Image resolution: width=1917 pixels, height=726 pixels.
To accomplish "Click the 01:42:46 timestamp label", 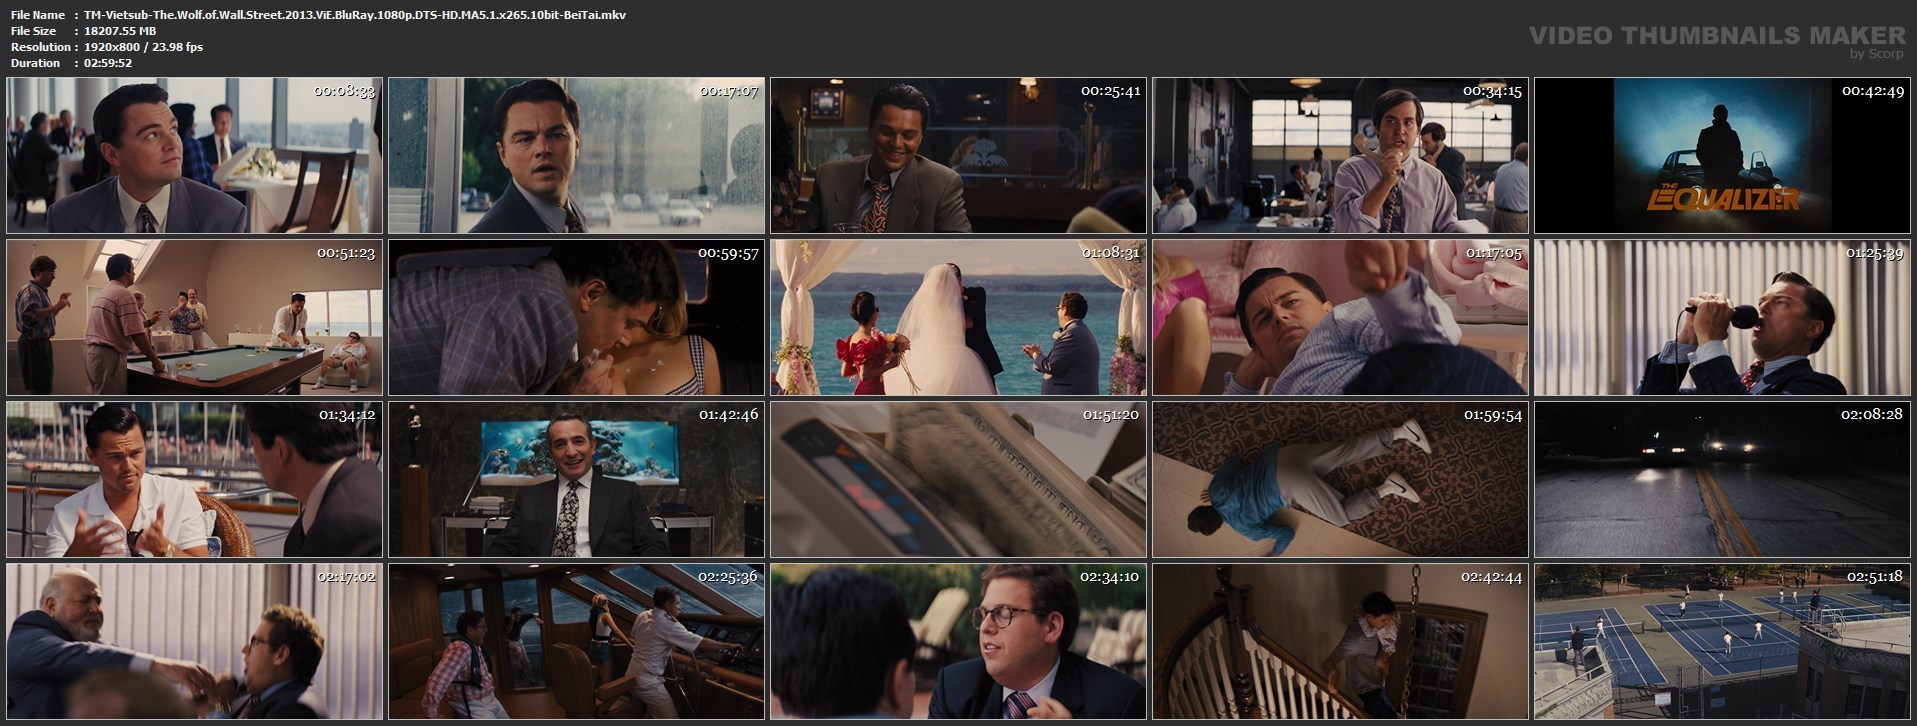I will [727, 415].
